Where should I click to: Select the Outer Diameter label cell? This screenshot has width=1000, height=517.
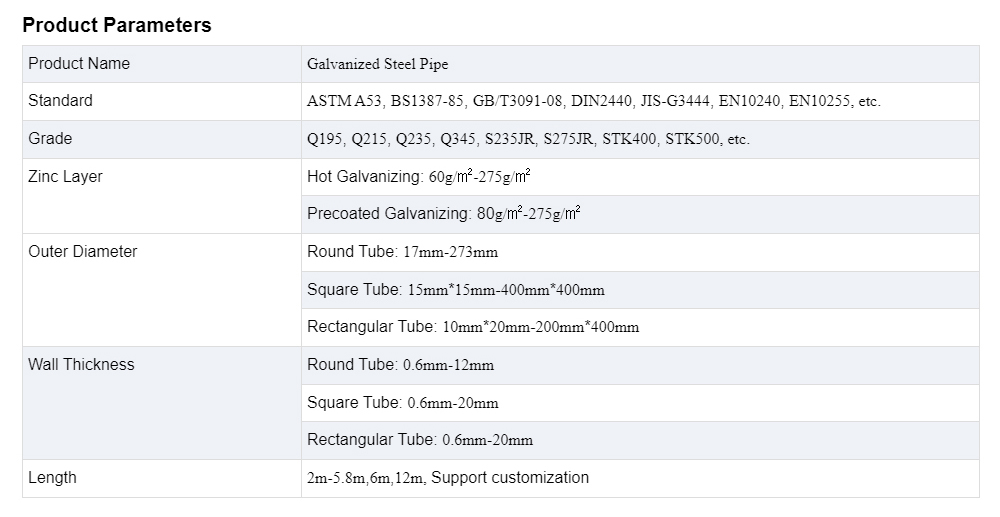click(83, 252)
